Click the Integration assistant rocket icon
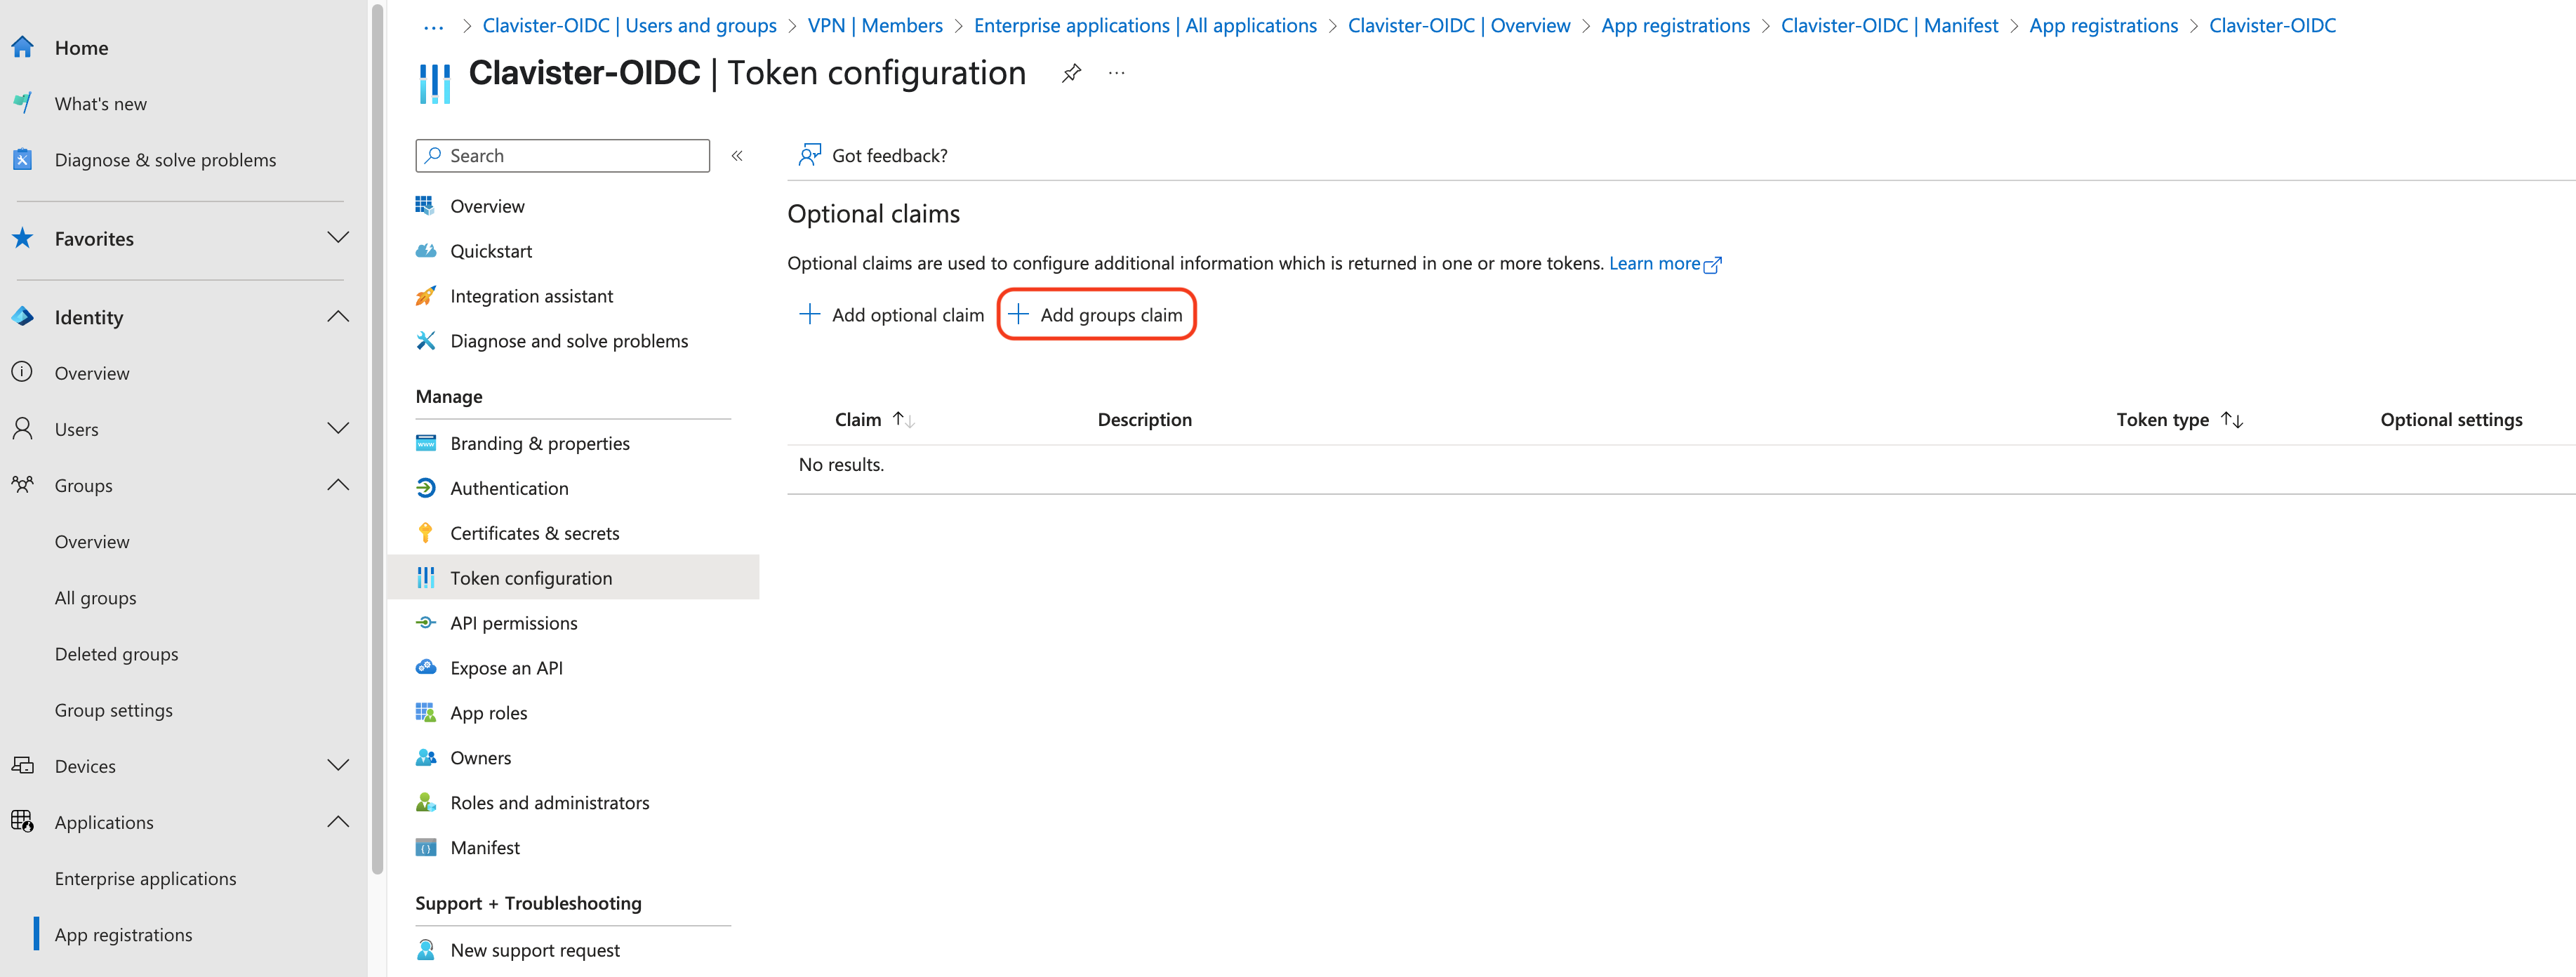The width and height of the screenshot is (2576, 977). tap(426, 295)
